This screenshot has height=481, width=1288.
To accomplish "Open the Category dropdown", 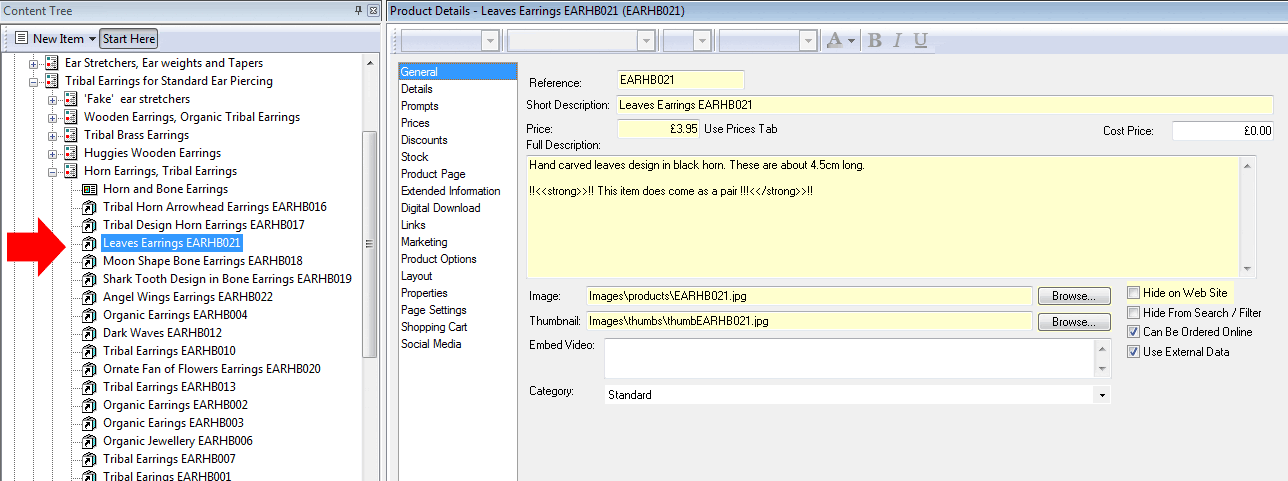I will [1102, 395].
